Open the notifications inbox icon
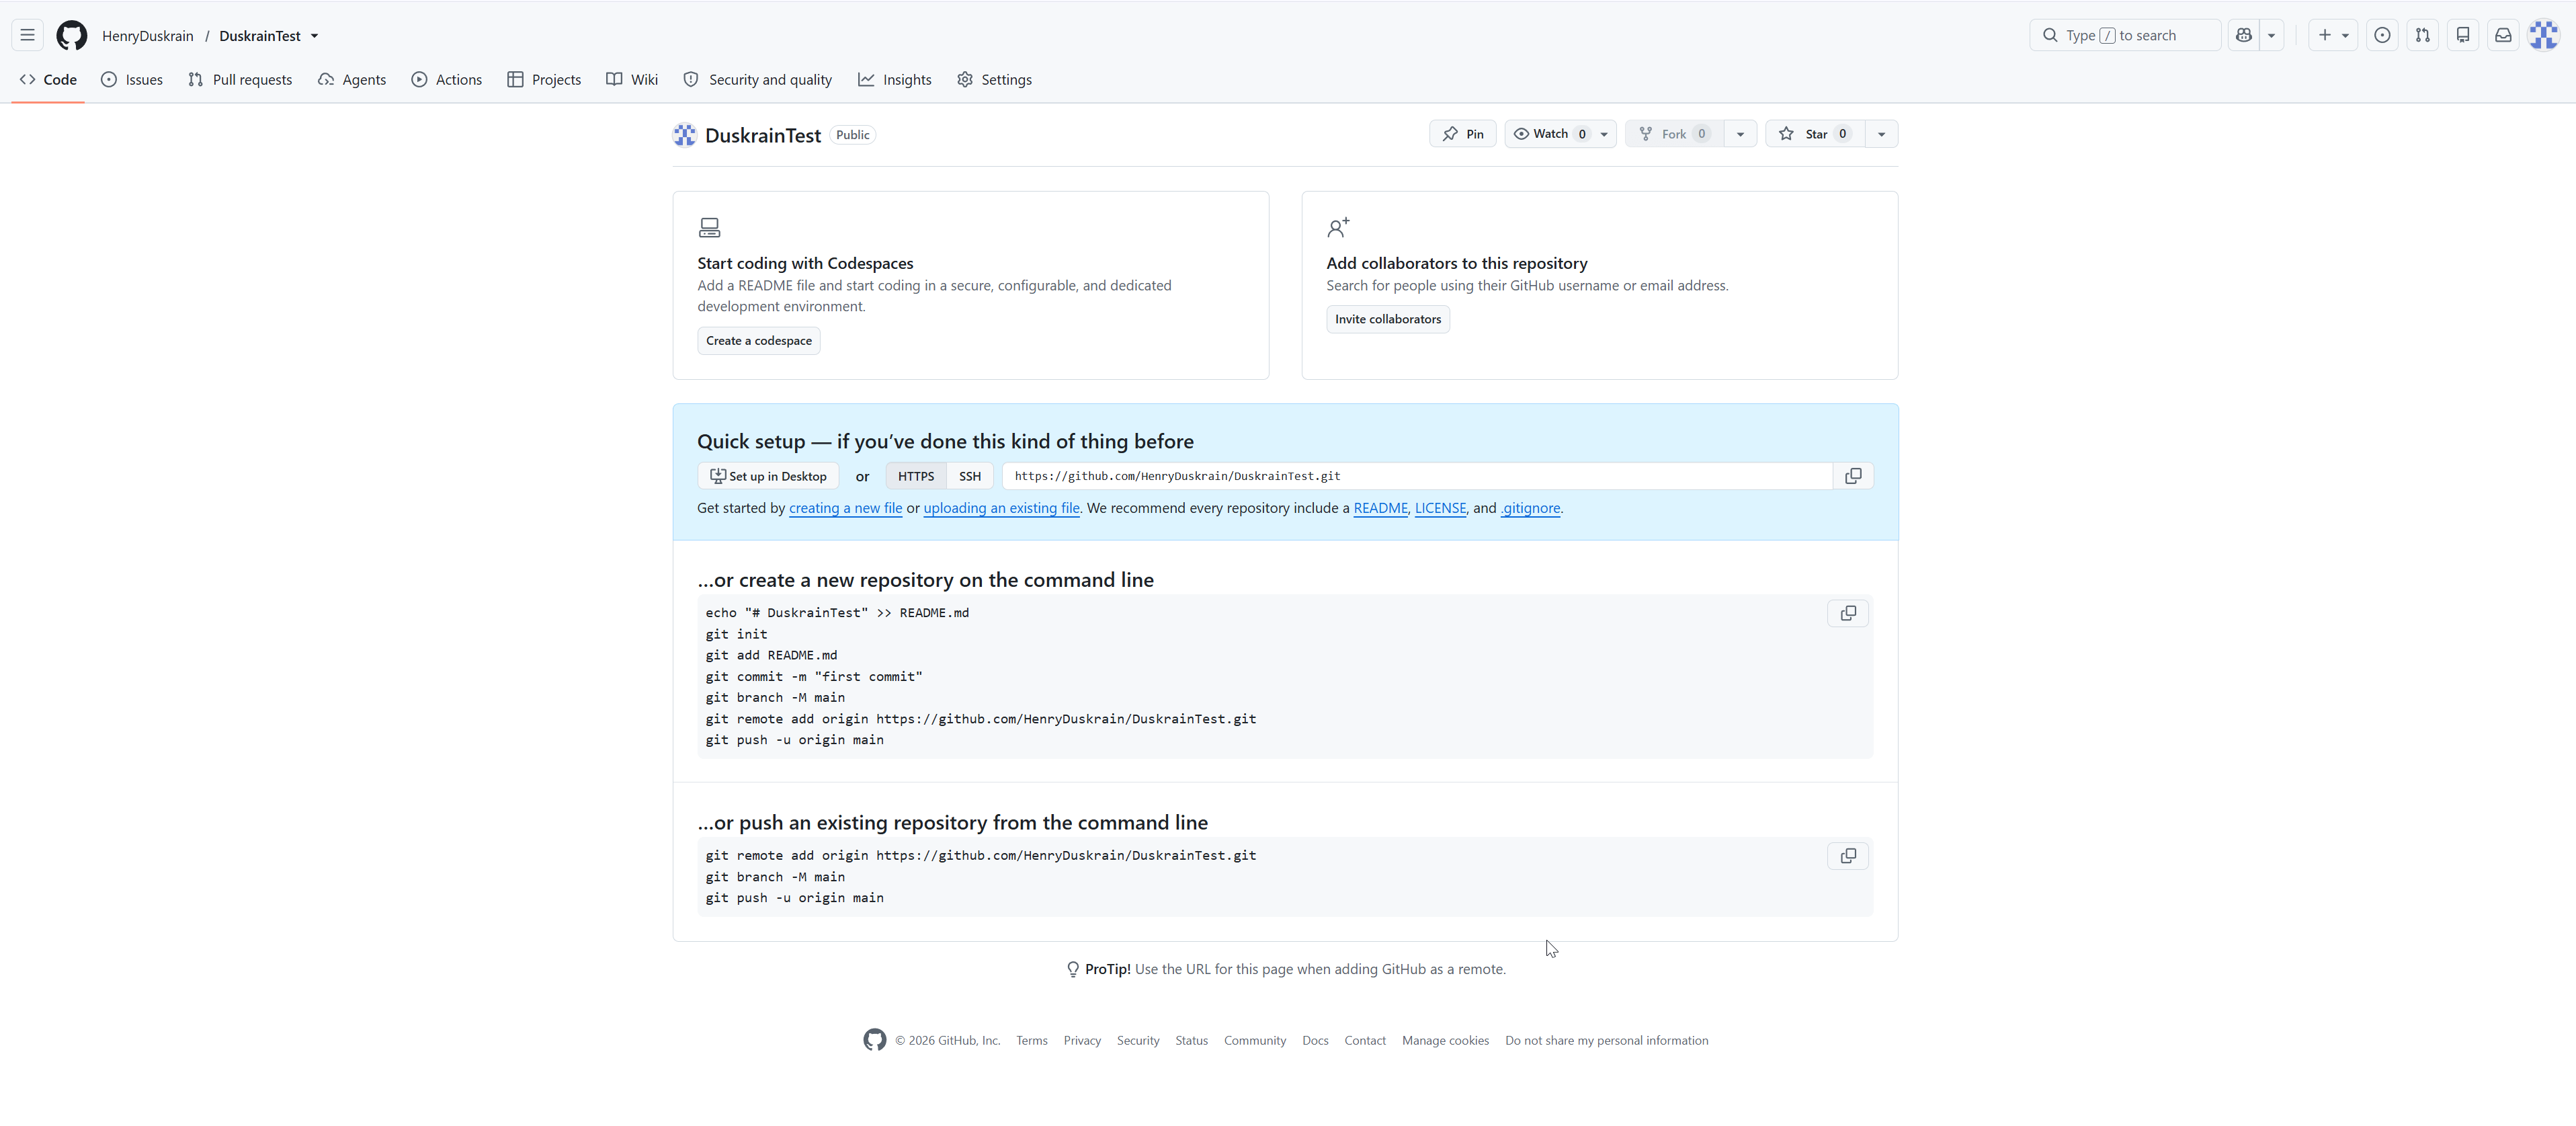Viewport: 2576px width, 1126px height. pyautogui.click(x=2503, y=35)
